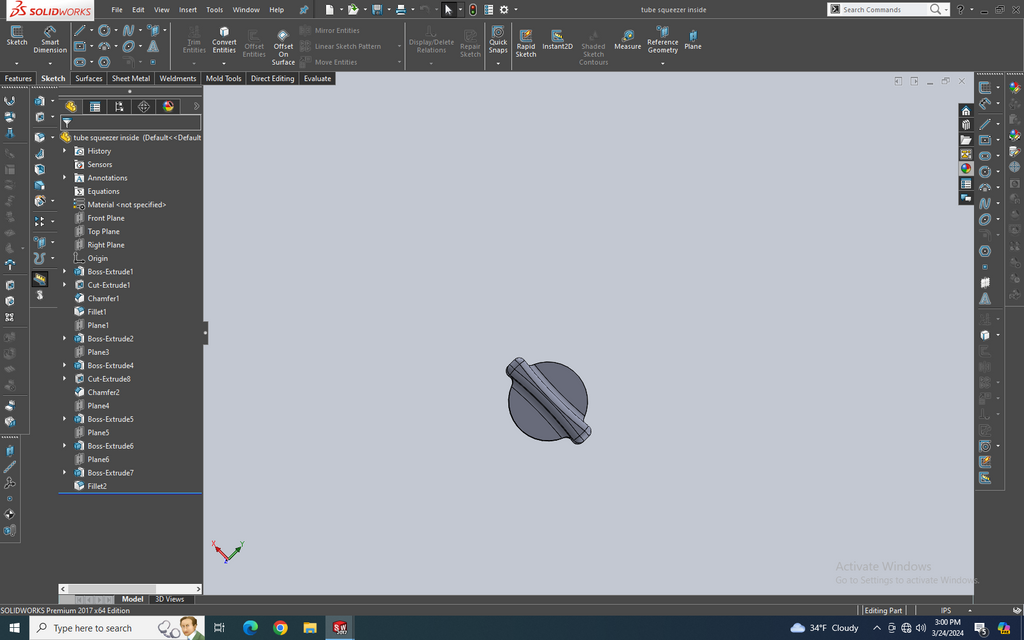
Task: Open Custom Properties tab in task pane
Action: click(x=966, y=184)
